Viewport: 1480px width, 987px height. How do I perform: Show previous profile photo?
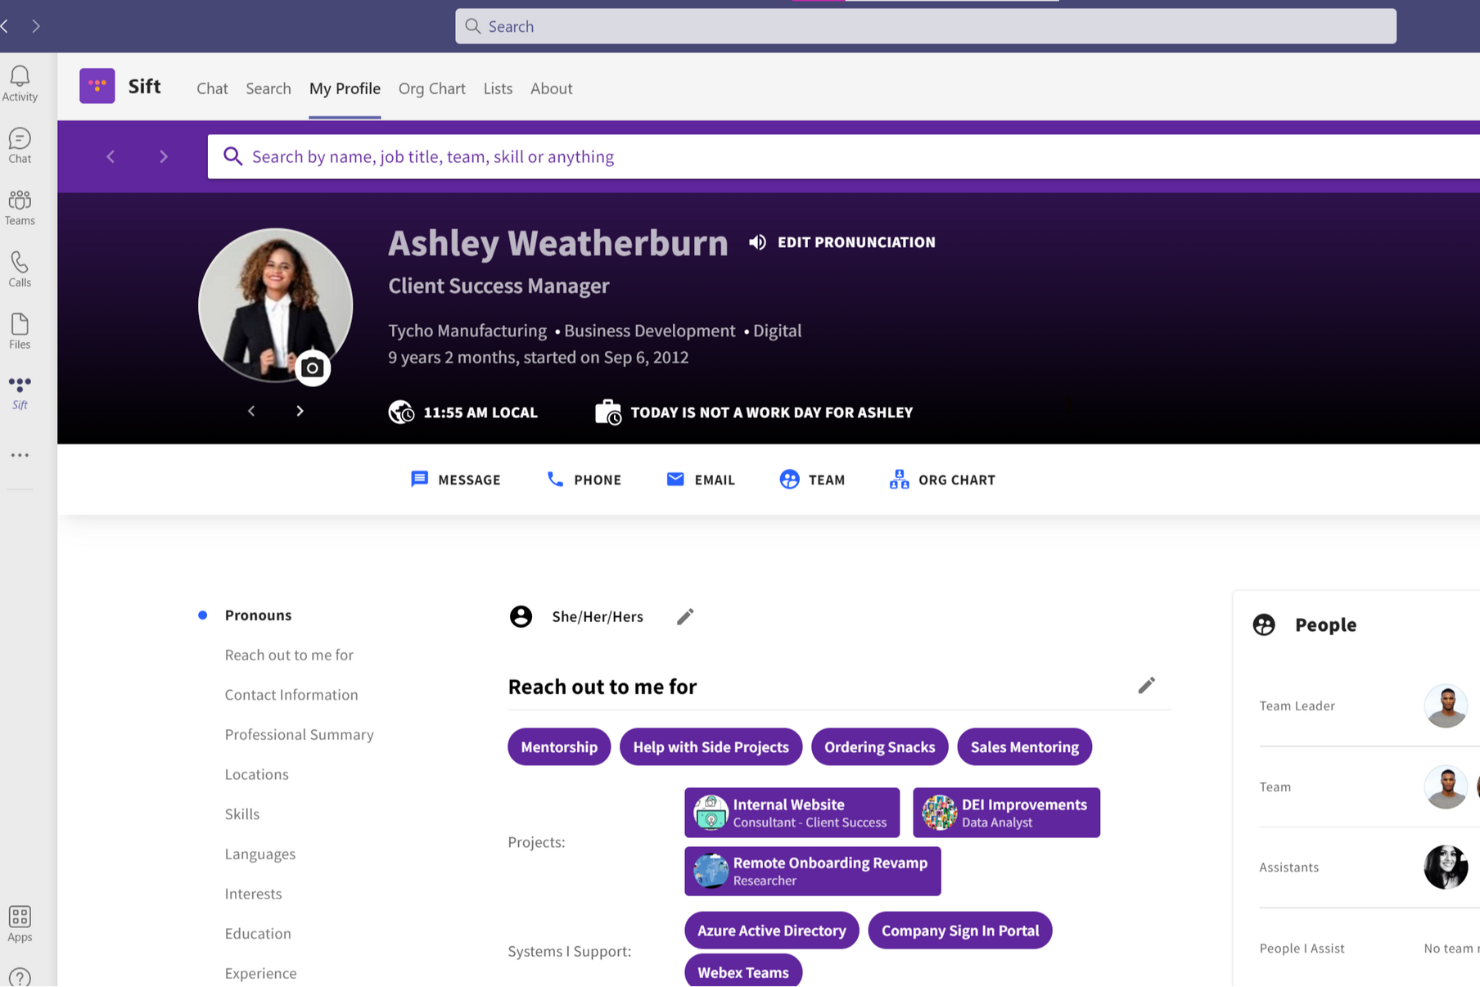(252, 411)
